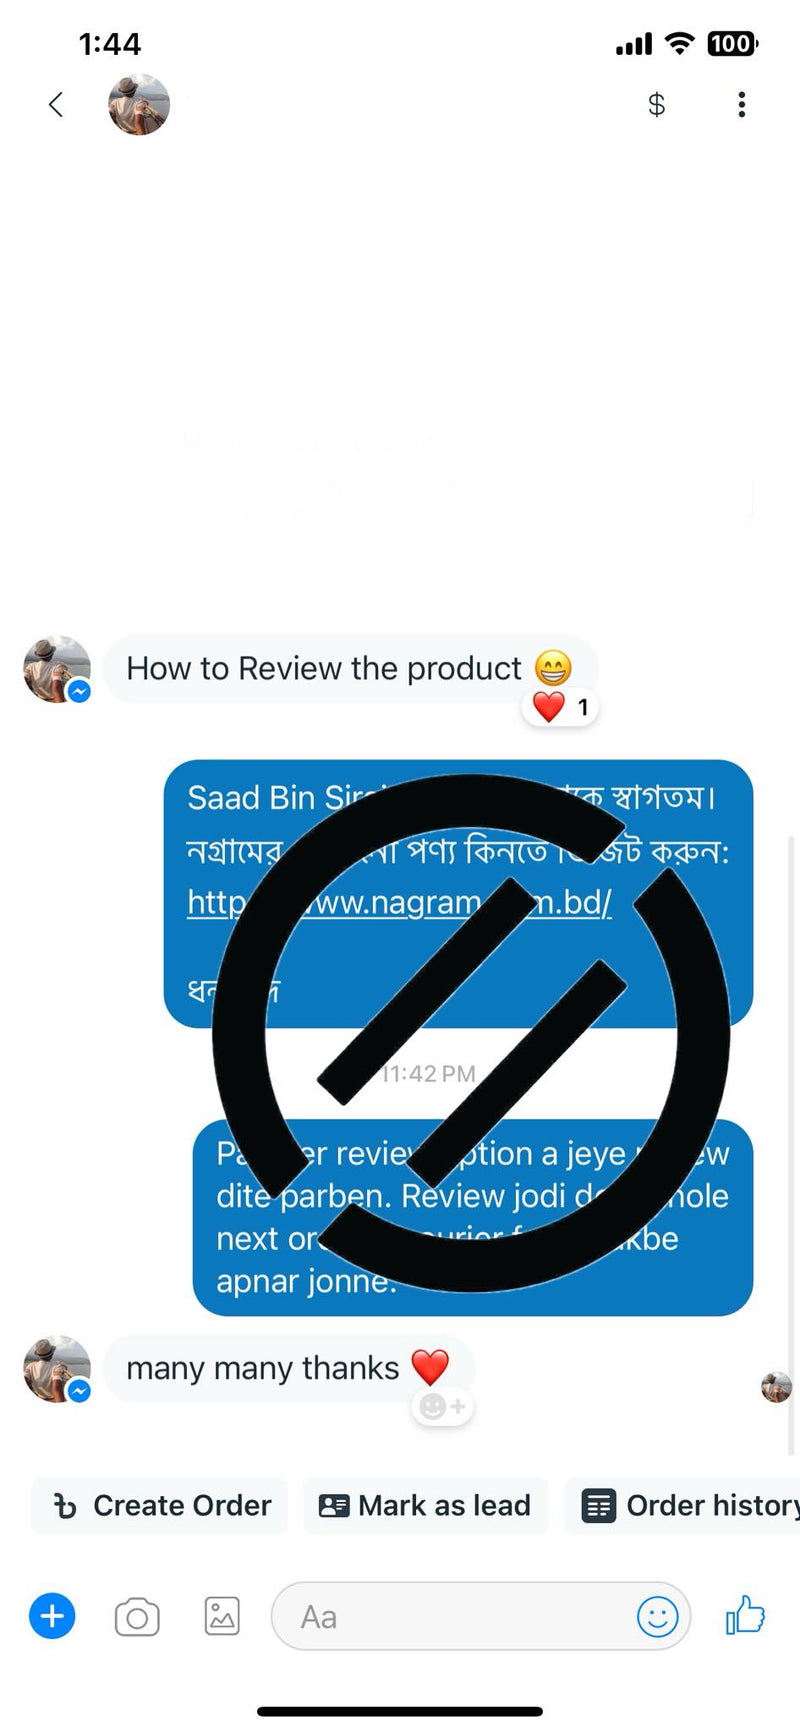This screenshot has height=1732, width=800.
Task: Open the contact's profile picture in header
Action: point(139,104)
